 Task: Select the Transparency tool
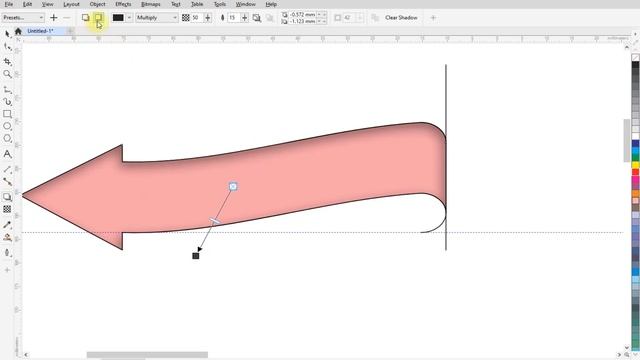(x=7, y=209)
